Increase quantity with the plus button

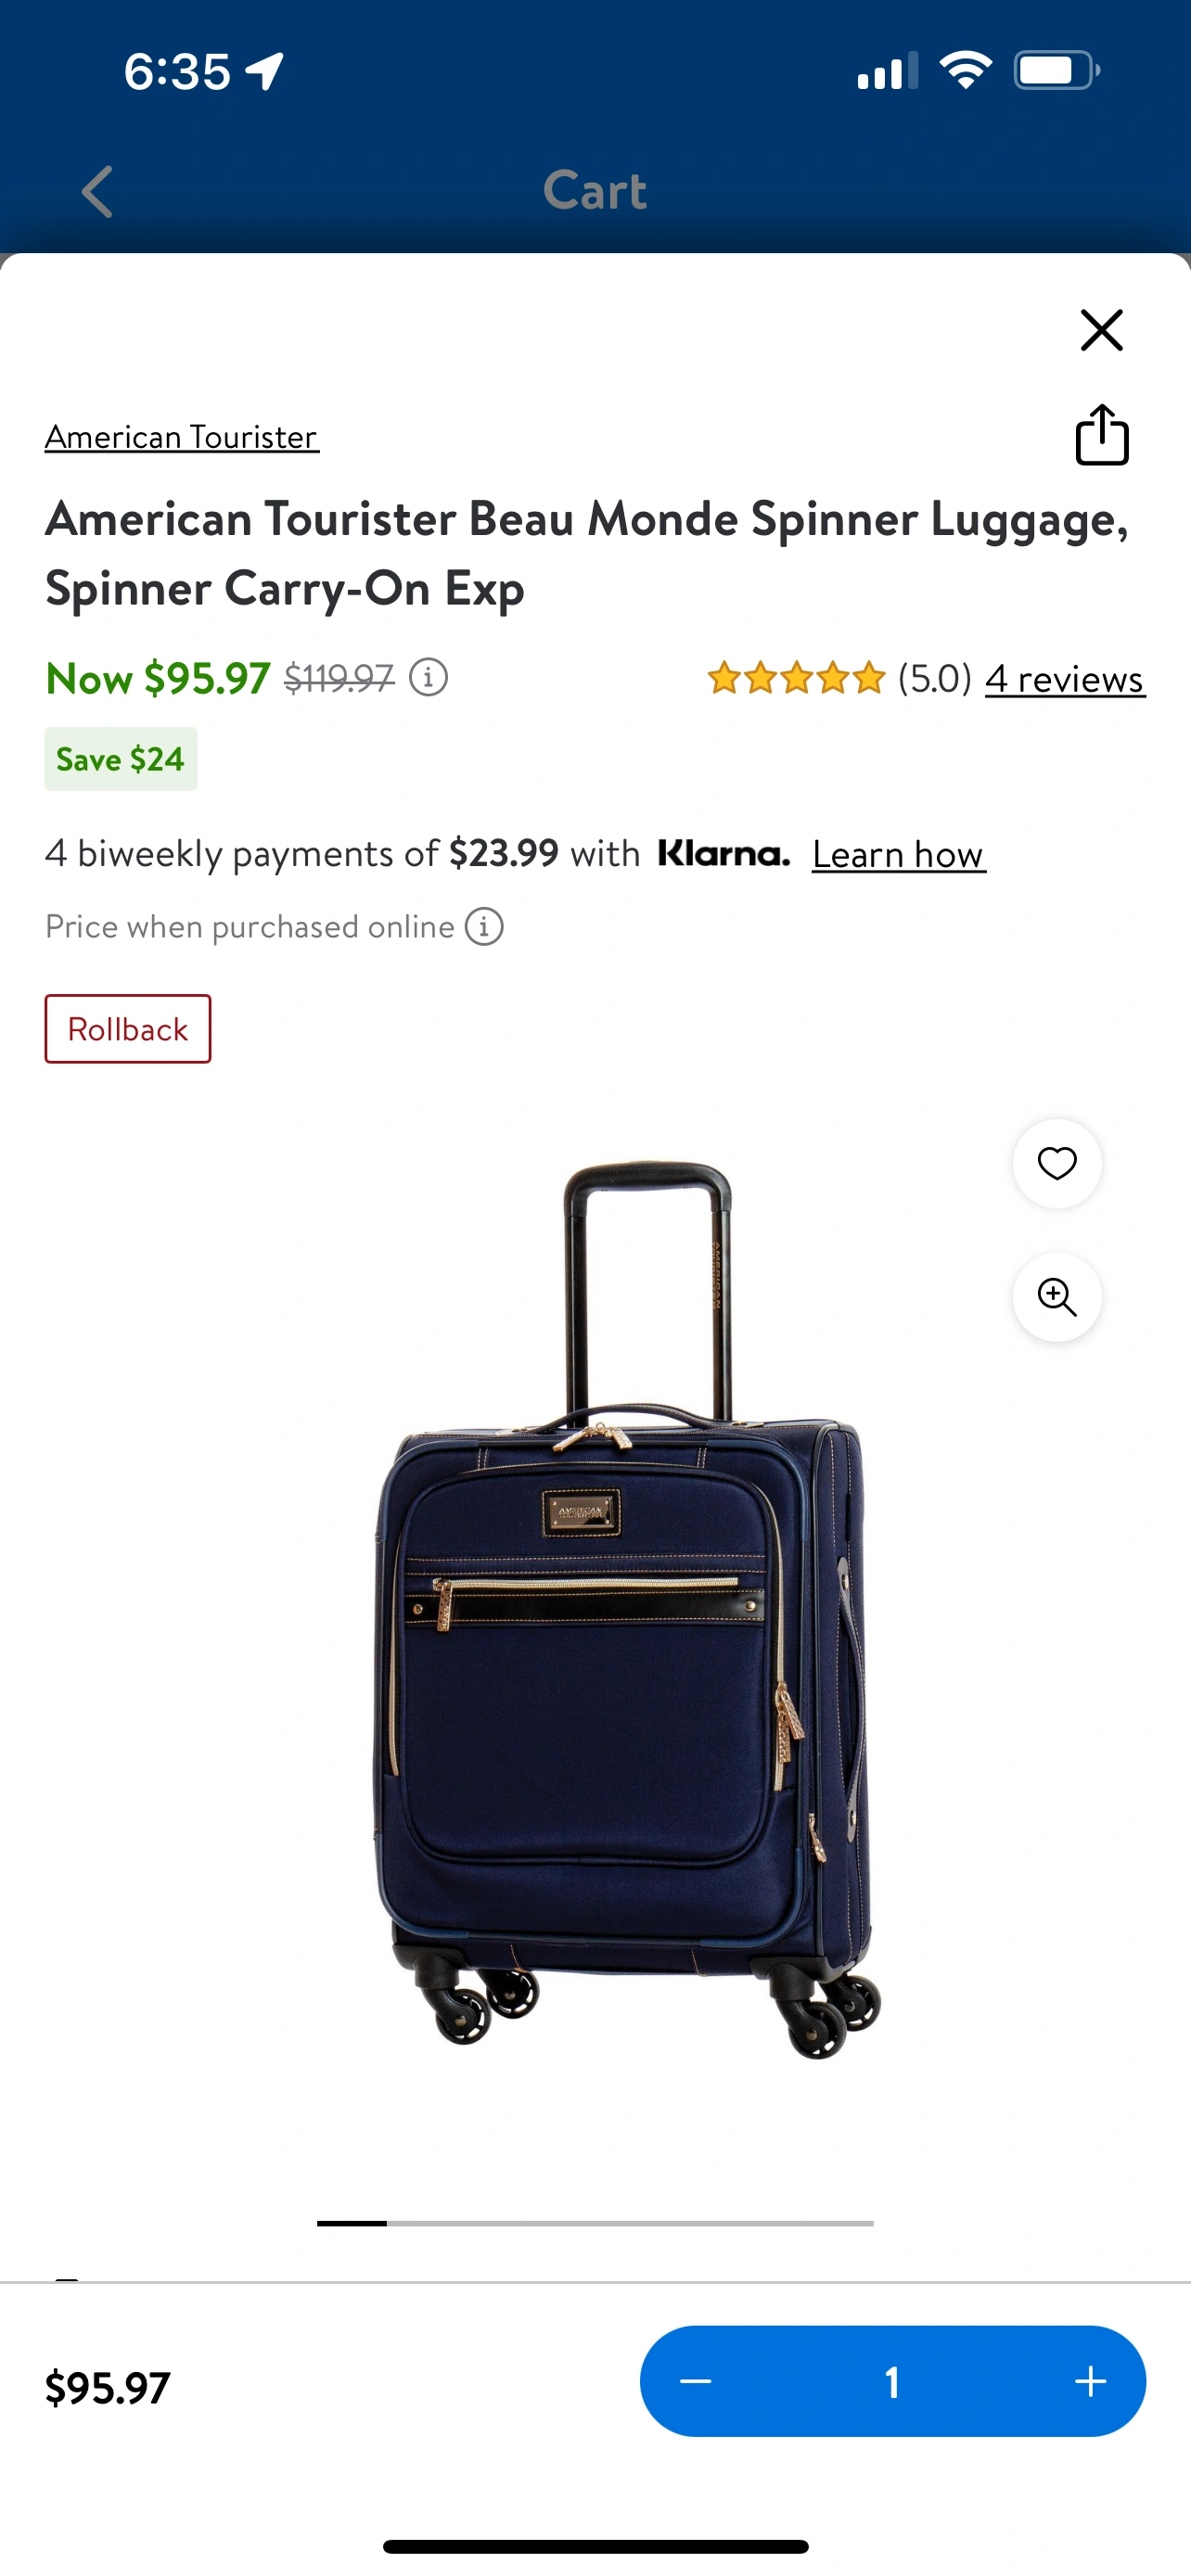[x=1090, y=2381]
